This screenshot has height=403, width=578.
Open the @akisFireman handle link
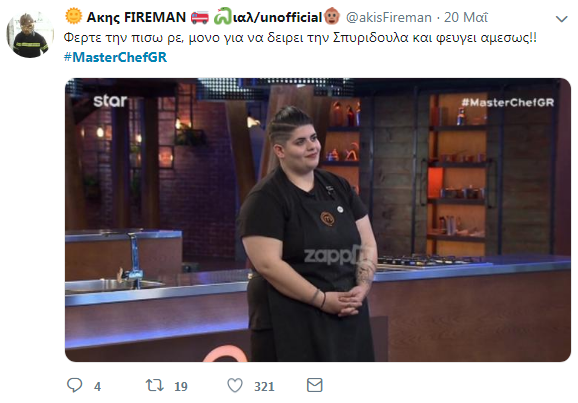[x=389, y=17]
